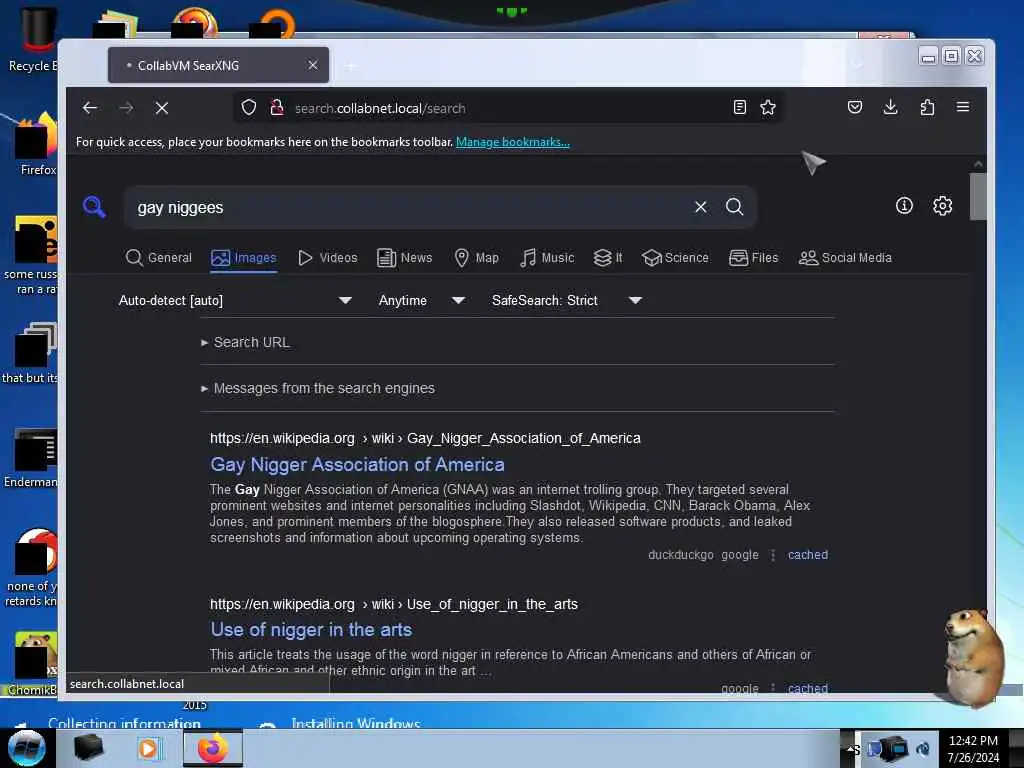Open the Firefox hamburger application menu

tap(963, 107)
